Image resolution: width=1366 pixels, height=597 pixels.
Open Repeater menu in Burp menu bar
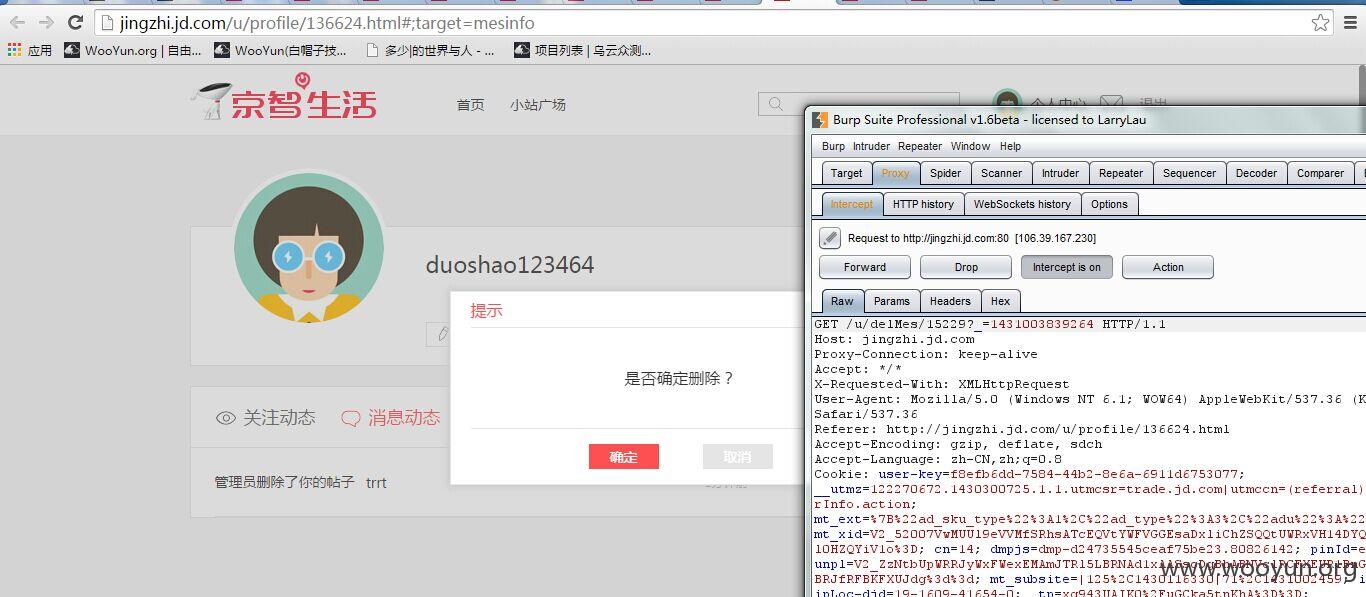pyautogui.click(x=919, y=146)
